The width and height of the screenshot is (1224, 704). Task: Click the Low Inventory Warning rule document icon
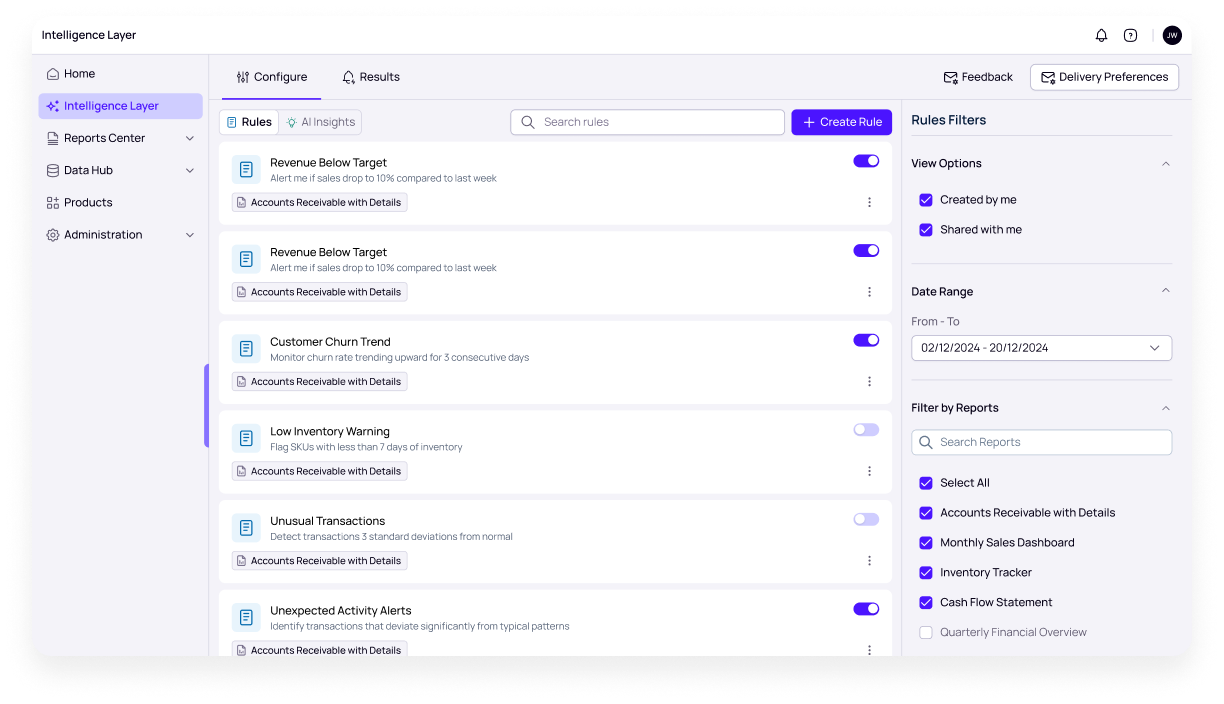[246, 438]
